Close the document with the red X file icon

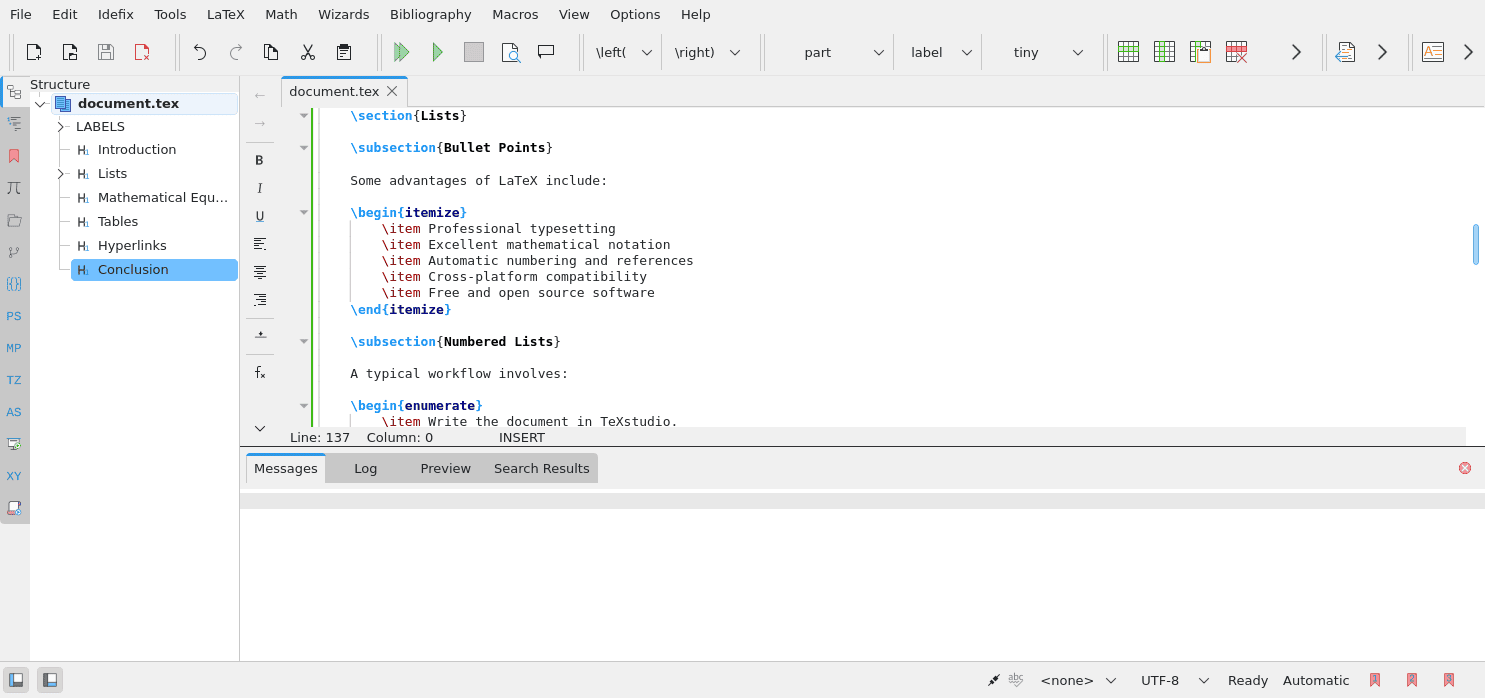point(142,52)
